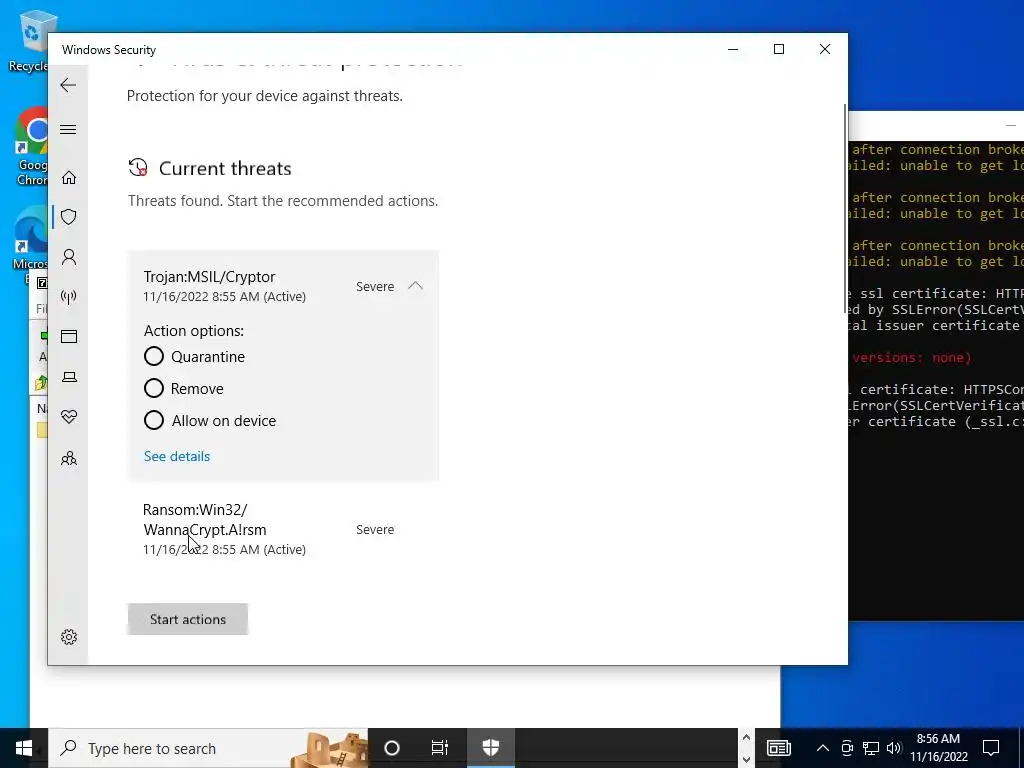Open the Windows Start menu
The height and width of the screenshot is (768, 1024).
click(x=24, y=748)
